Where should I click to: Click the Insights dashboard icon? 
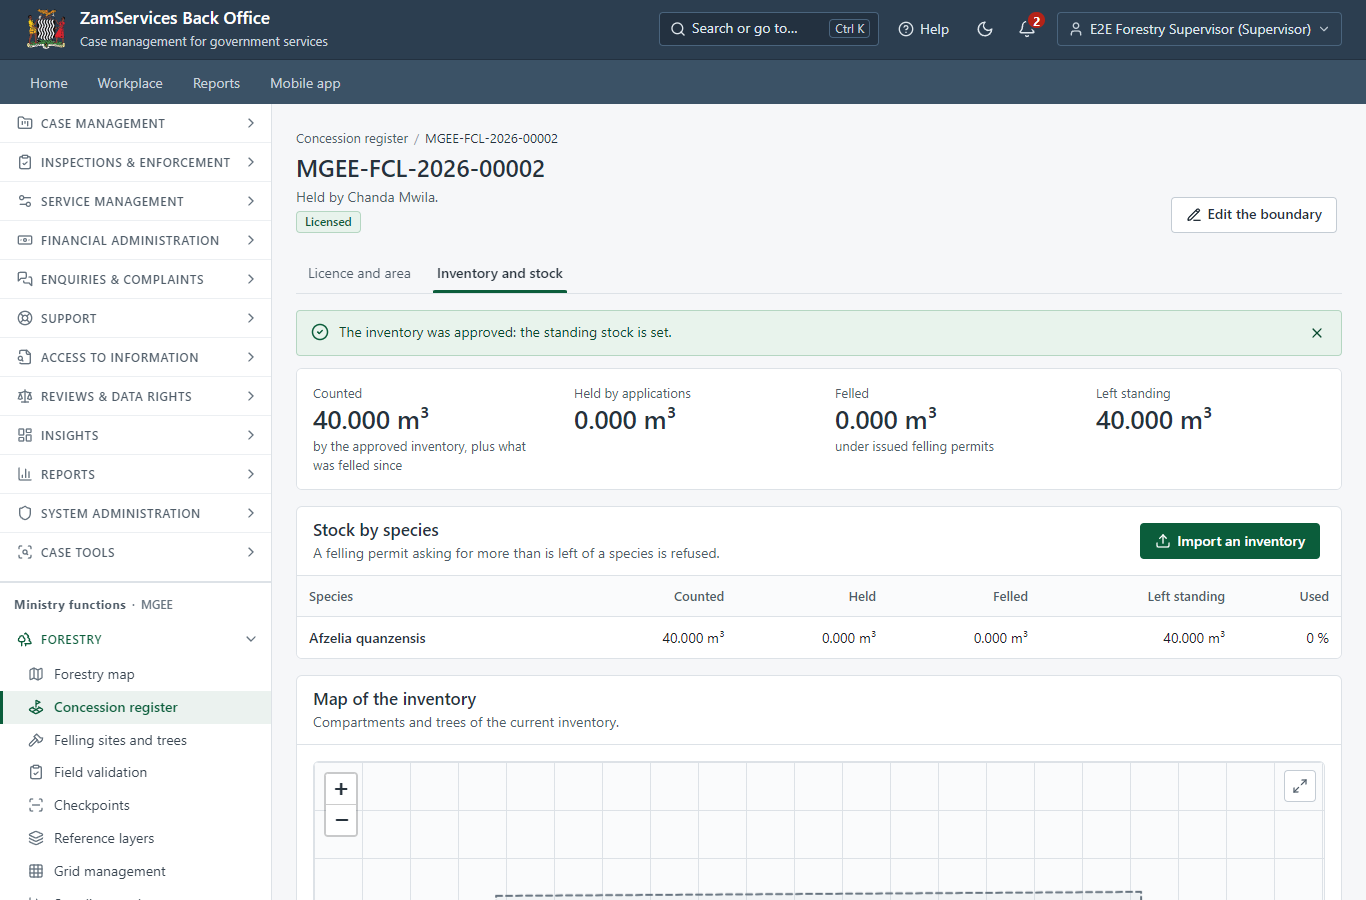click(25, 435)
